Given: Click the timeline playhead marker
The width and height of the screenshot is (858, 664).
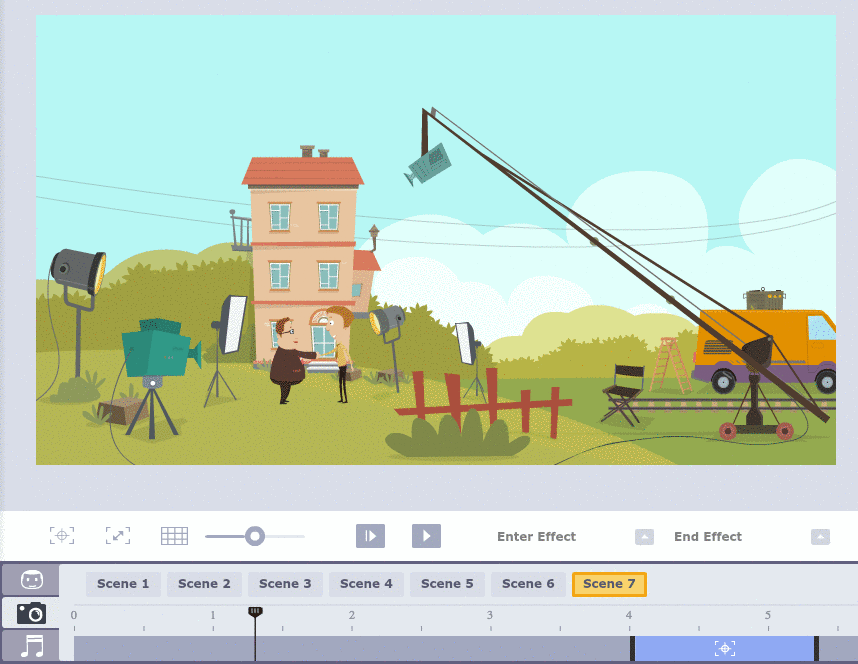Looking at the screenshot, I should 255,611.
